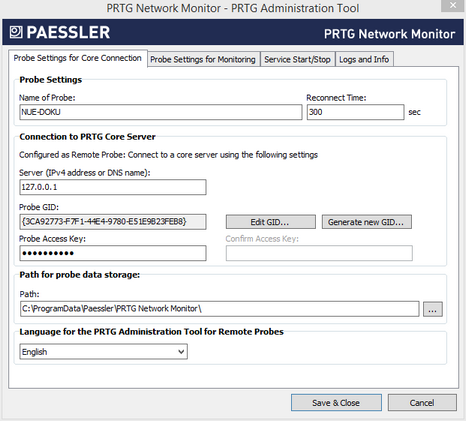466x421 pixels.
Task: Click the 'sec' unit label
Action: [414, 112]
